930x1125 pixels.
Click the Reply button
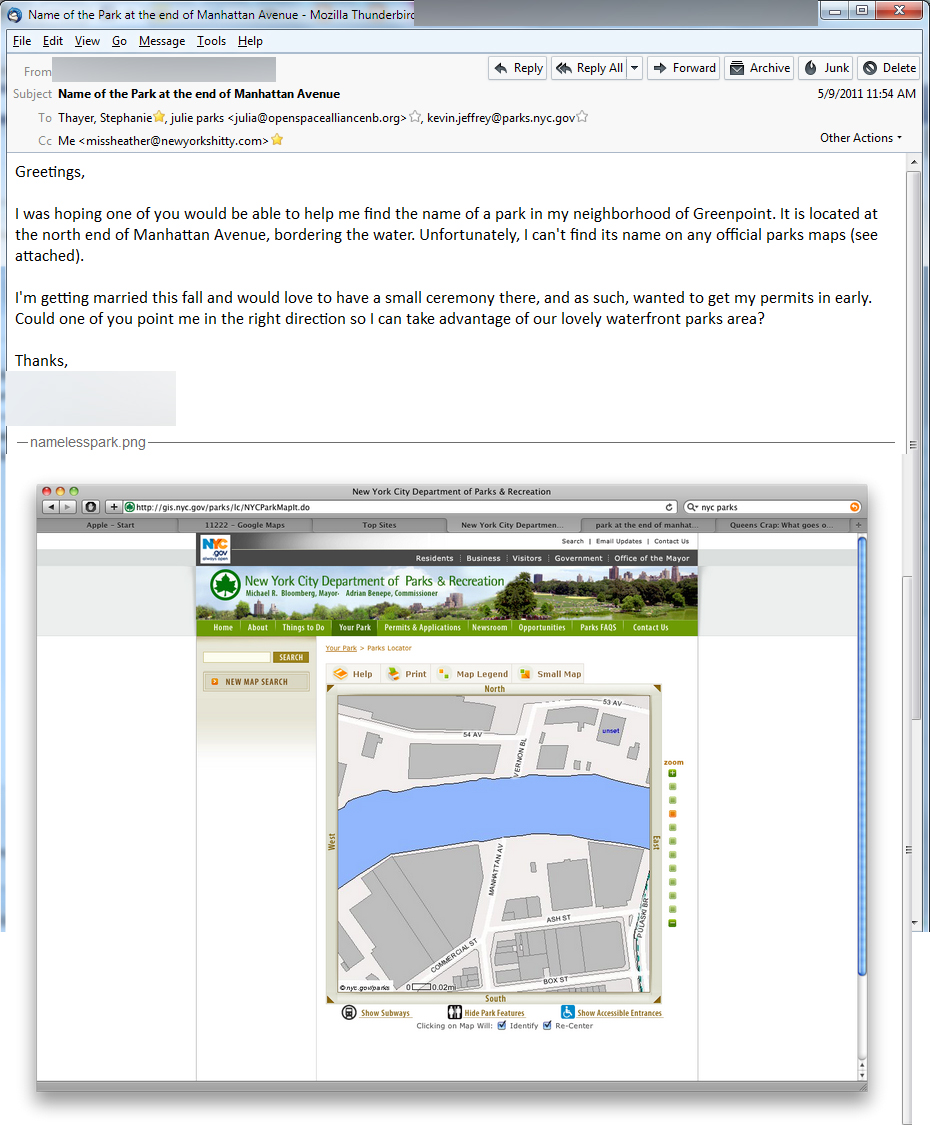(517, 68)
